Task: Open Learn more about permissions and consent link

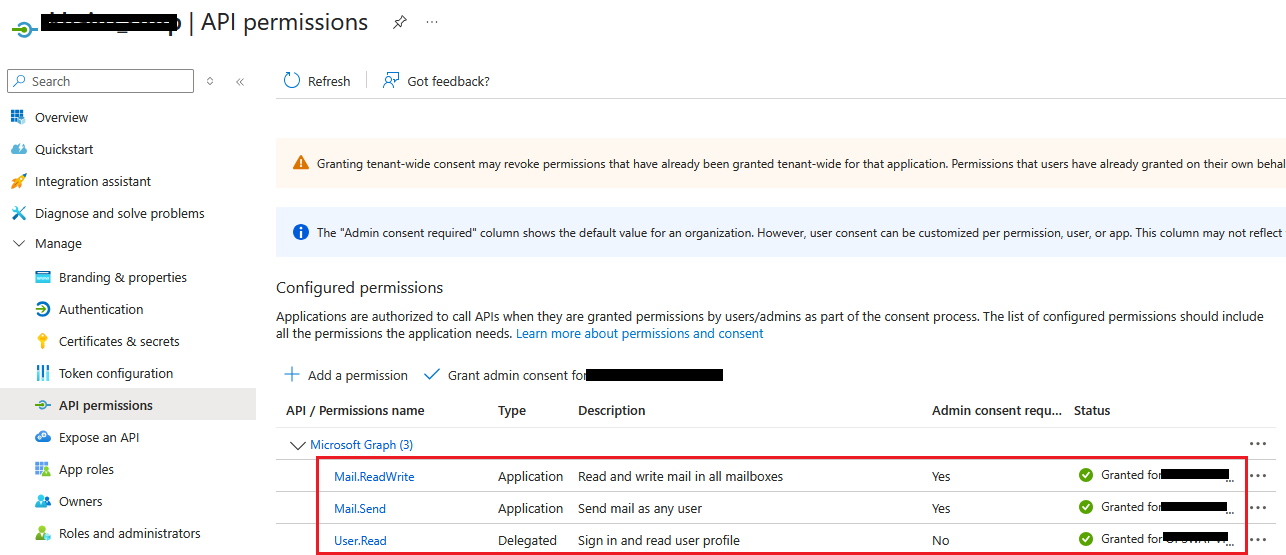Action: pyautogui.click(x=640, y=333)
